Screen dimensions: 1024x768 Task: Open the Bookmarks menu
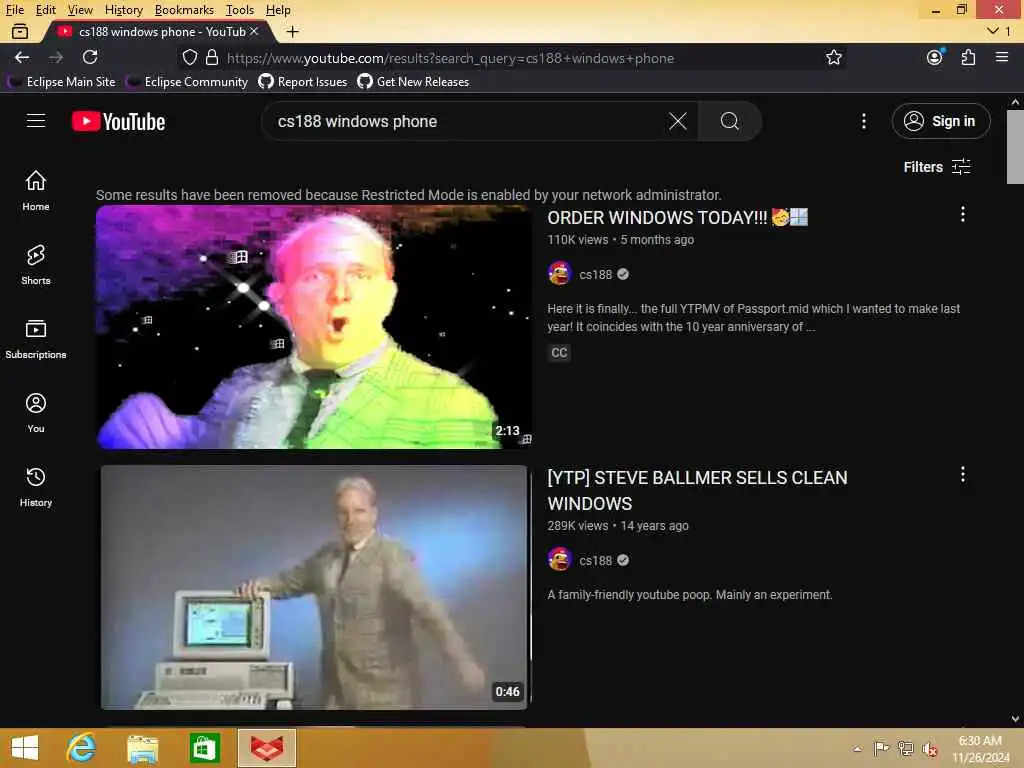(x=184, y=10)
